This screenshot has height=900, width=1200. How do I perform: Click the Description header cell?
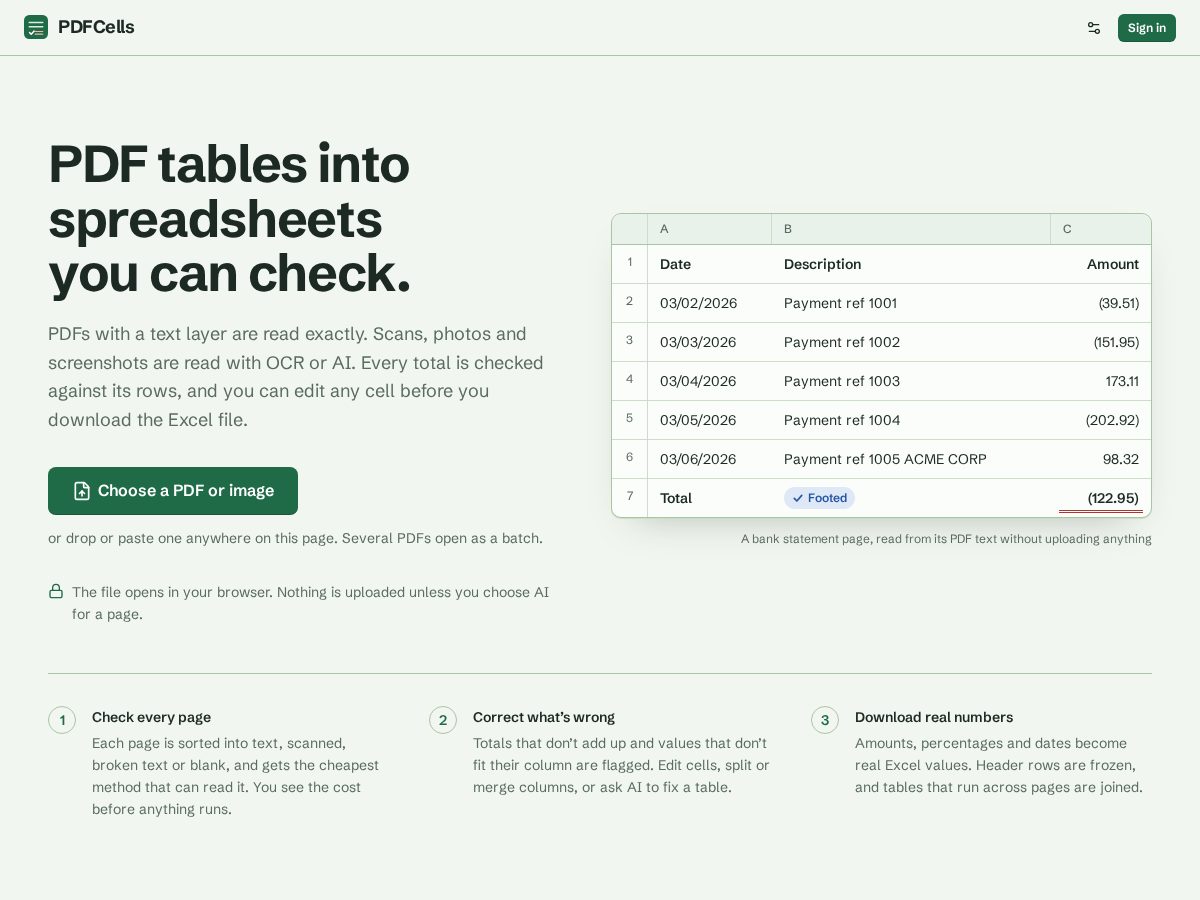(911, 264)
